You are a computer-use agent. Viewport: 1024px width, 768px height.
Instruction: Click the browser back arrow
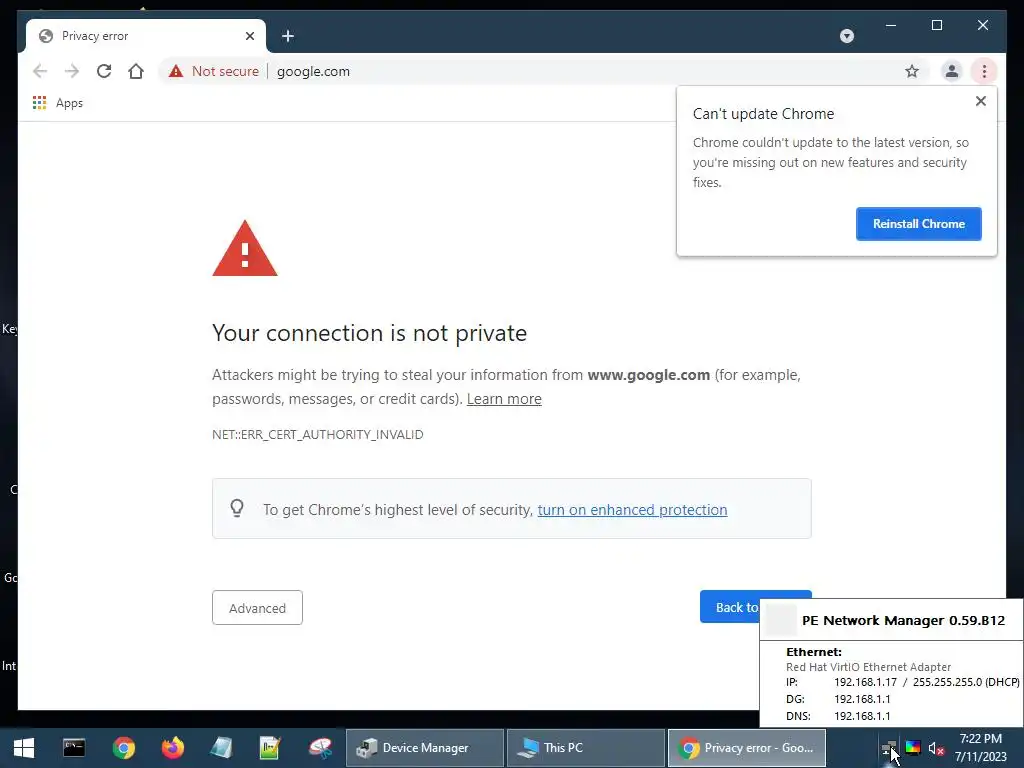(x=40, y=71)
